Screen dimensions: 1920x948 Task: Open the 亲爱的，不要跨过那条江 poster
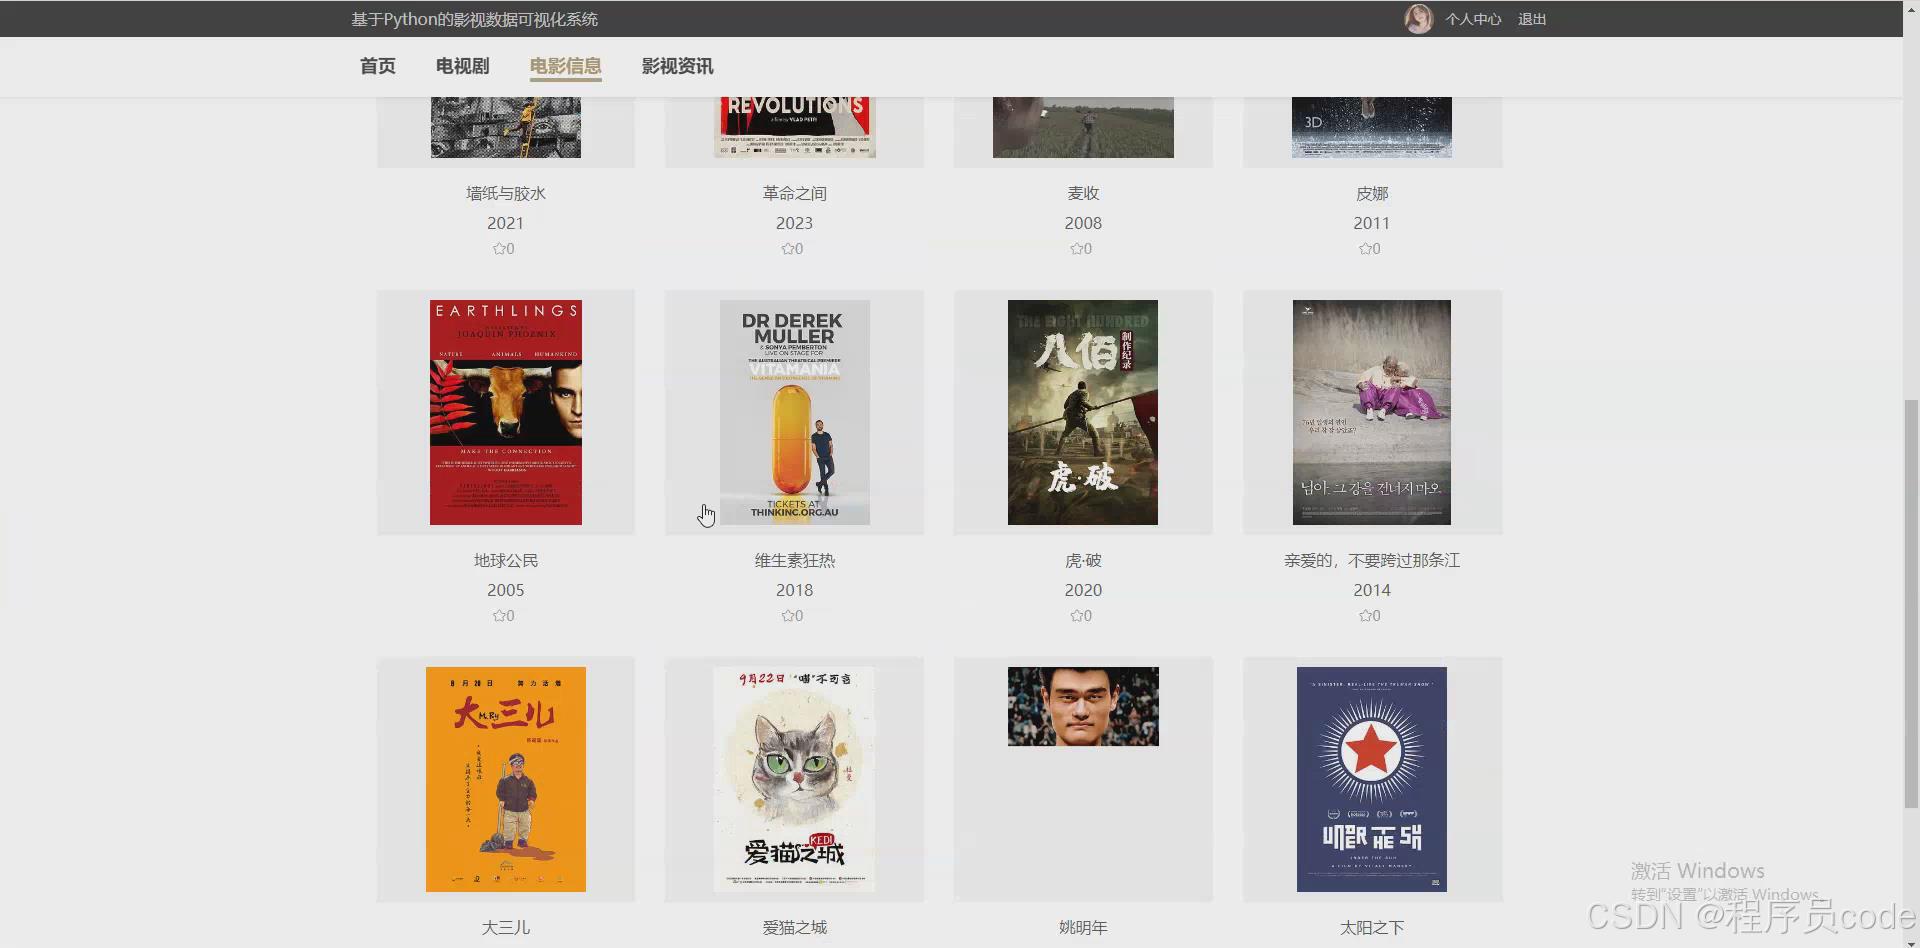[x=1372, y=412]
